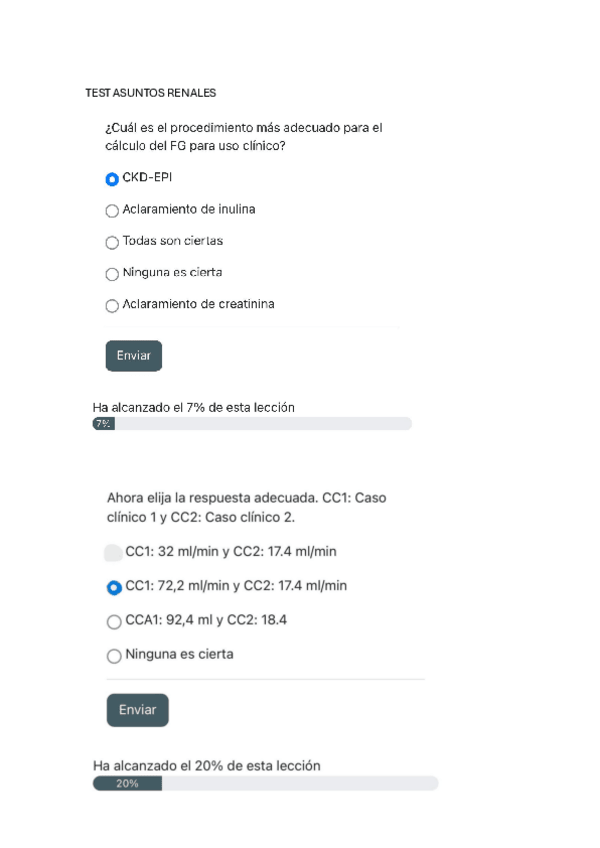Click the TEST ASUNTOS RENALES heading
Image resolution: width=600 pixels, height=848 pixels.
151,93
